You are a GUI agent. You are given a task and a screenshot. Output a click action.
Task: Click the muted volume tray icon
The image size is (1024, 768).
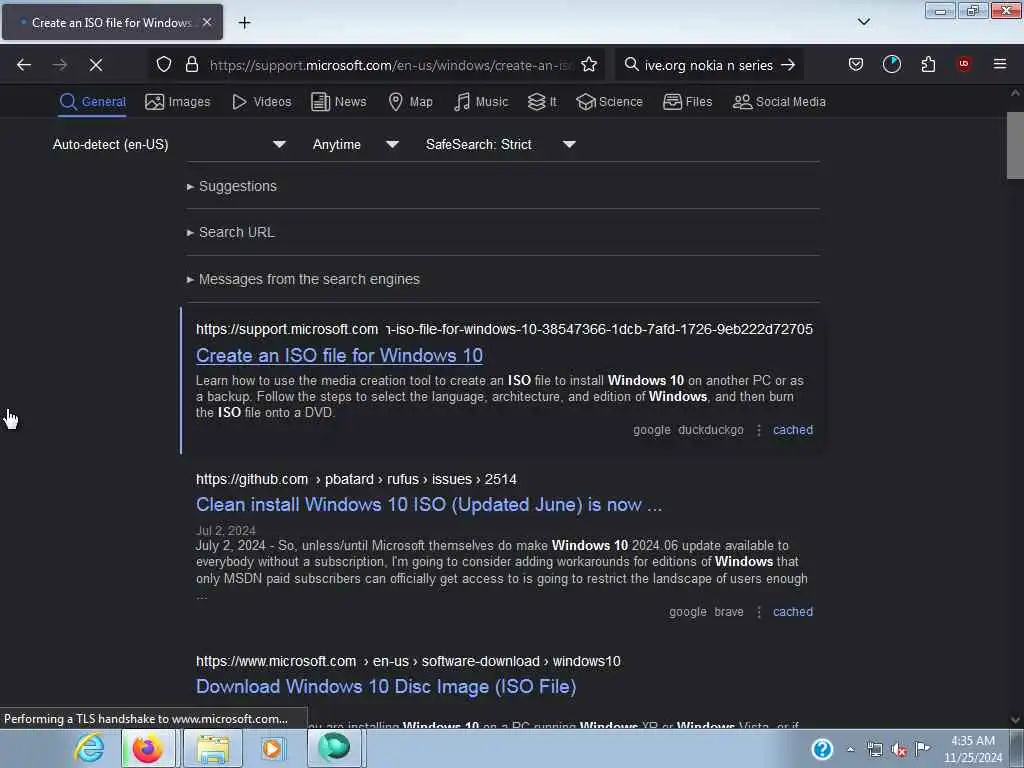point(899,750)
